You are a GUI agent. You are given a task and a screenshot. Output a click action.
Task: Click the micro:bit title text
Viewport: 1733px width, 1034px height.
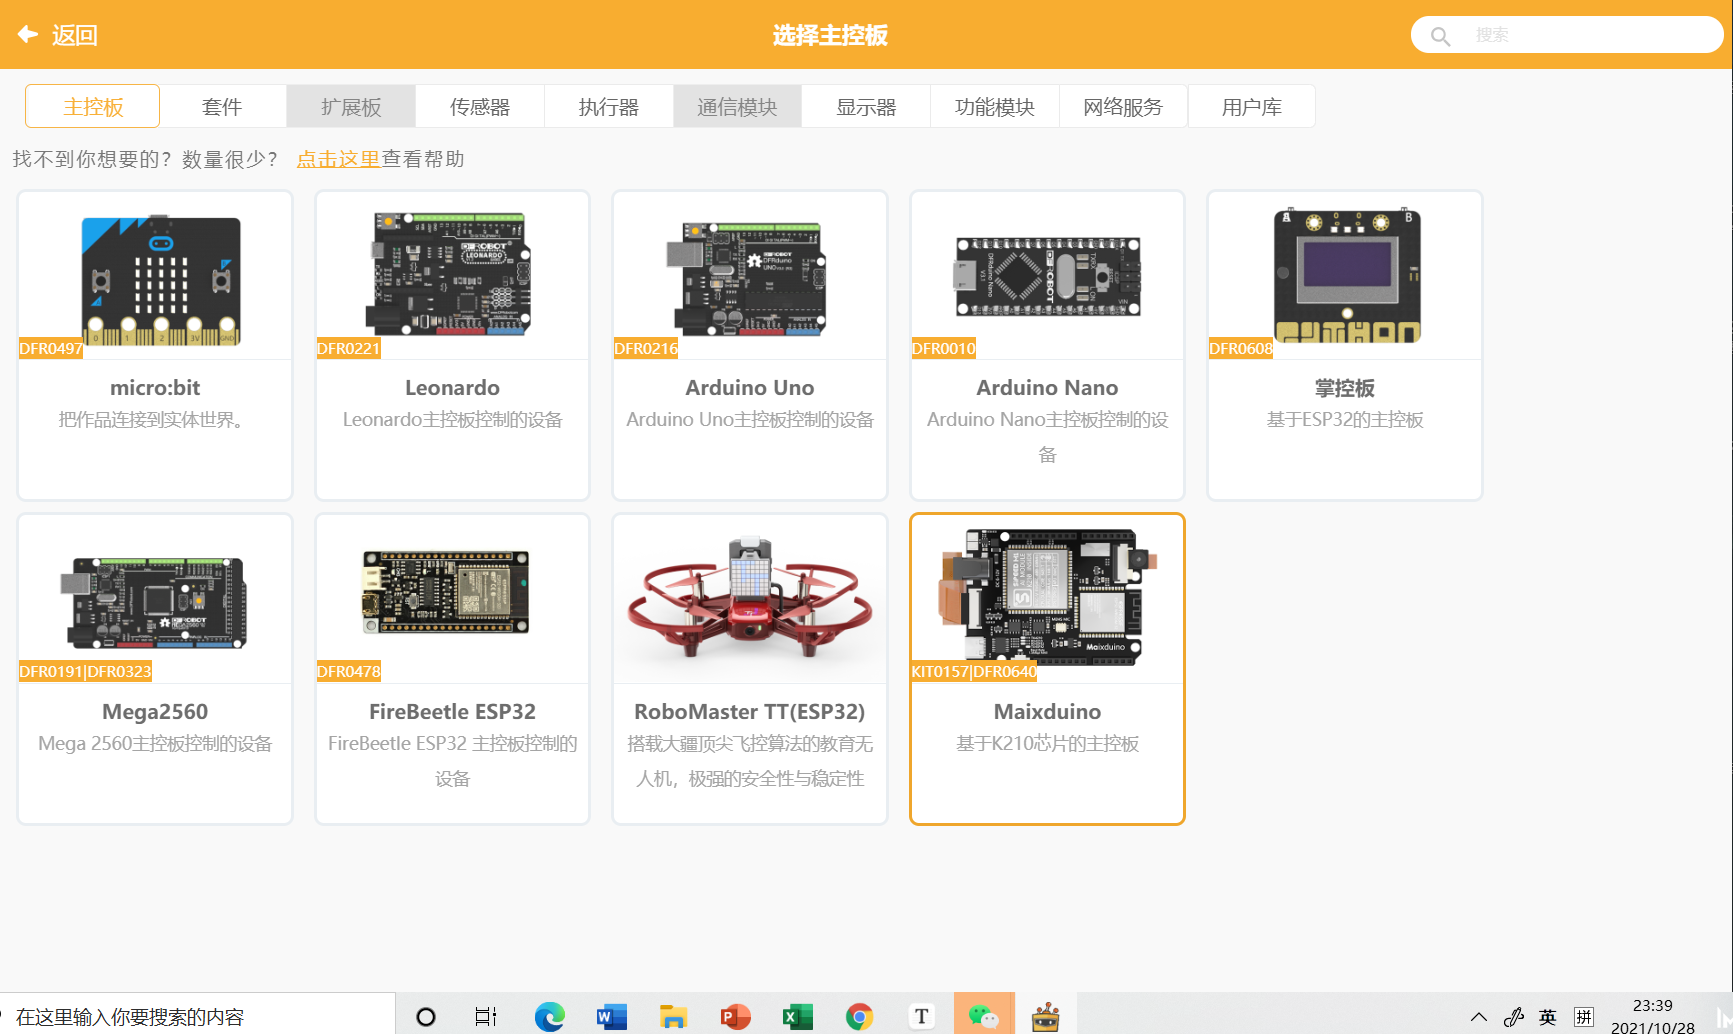pos(155,388)
